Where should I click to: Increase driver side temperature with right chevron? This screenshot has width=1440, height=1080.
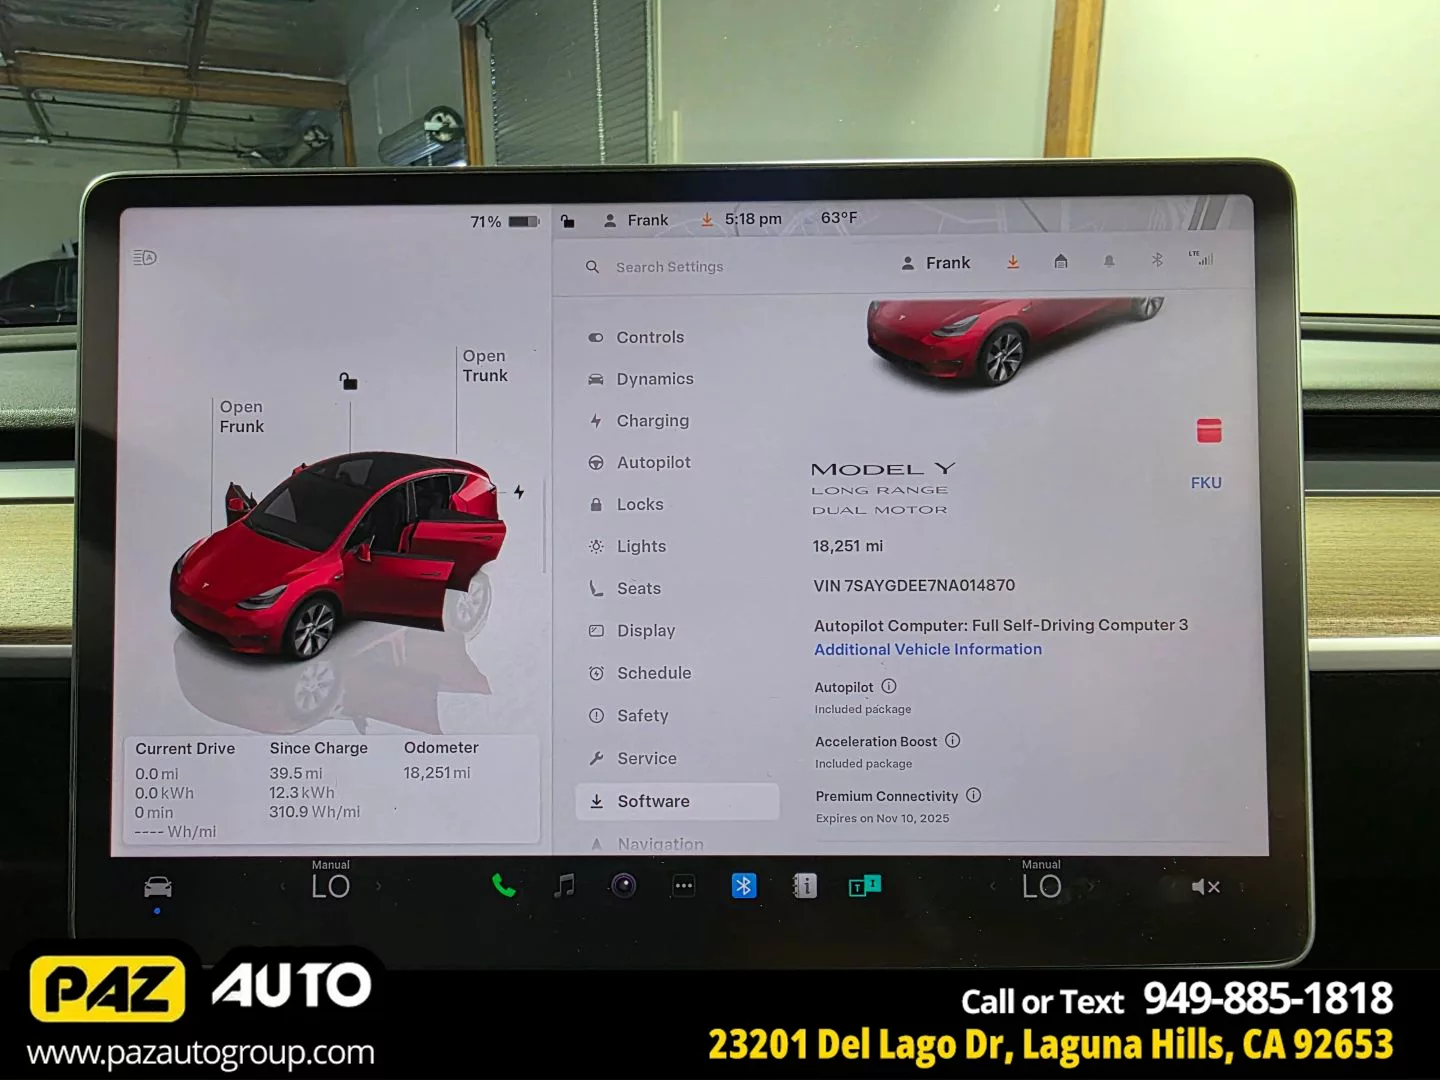tap(379, 886)
